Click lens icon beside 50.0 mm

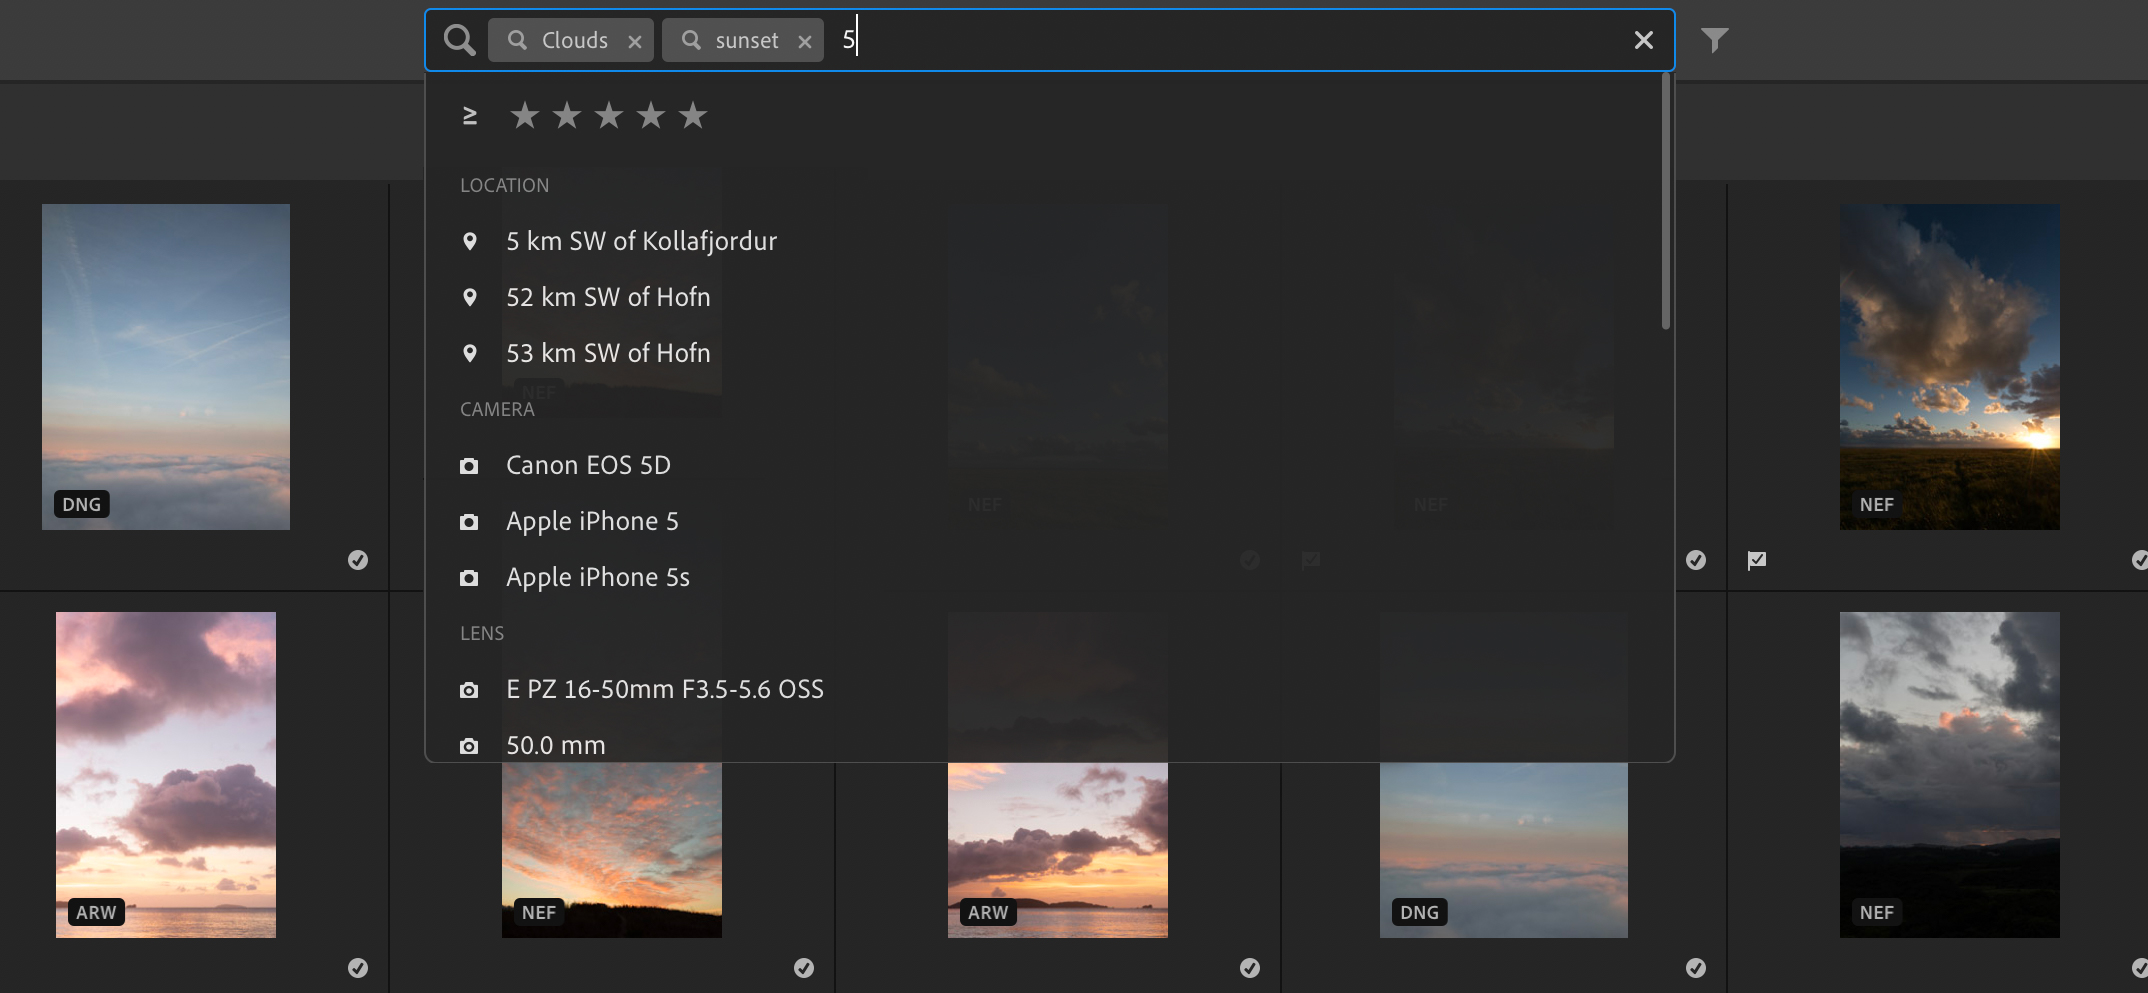pos(468,746)
